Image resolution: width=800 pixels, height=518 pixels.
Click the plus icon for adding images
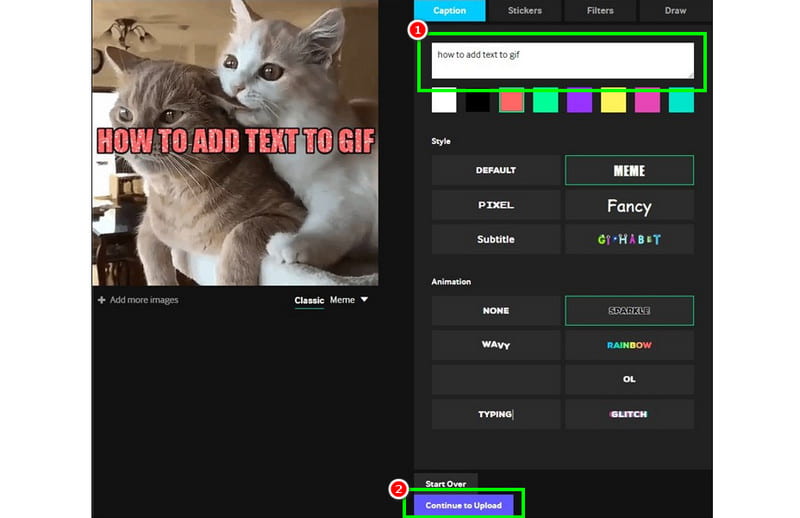(x=102, y=300)
